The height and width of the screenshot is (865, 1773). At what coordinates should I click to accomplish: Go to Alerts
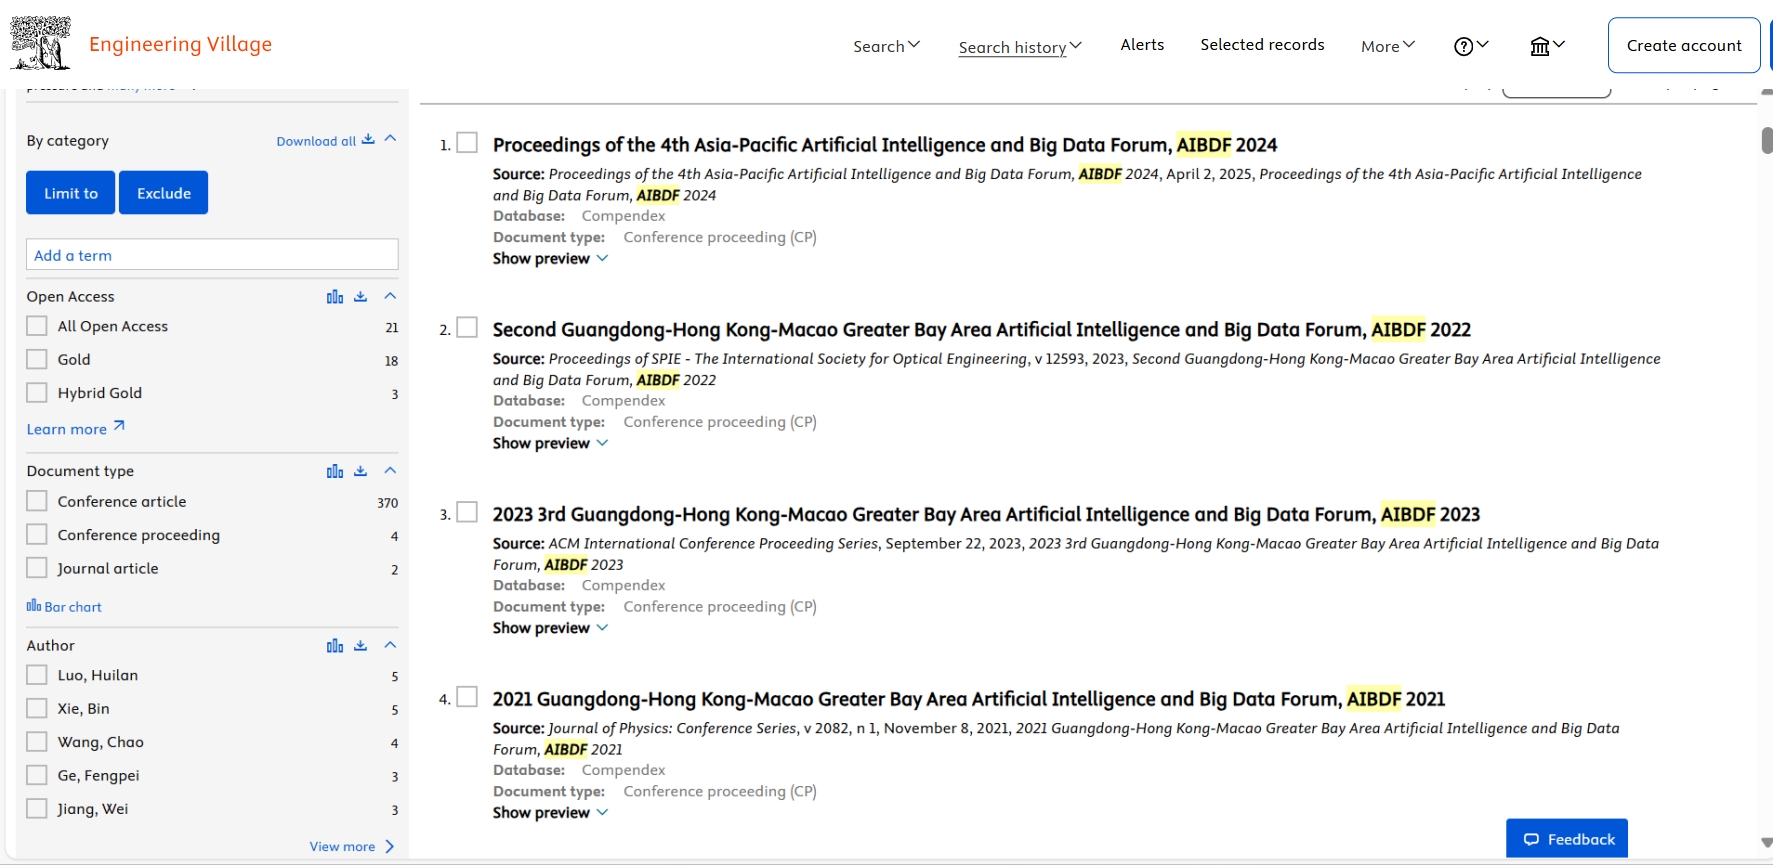(1142, 45)
